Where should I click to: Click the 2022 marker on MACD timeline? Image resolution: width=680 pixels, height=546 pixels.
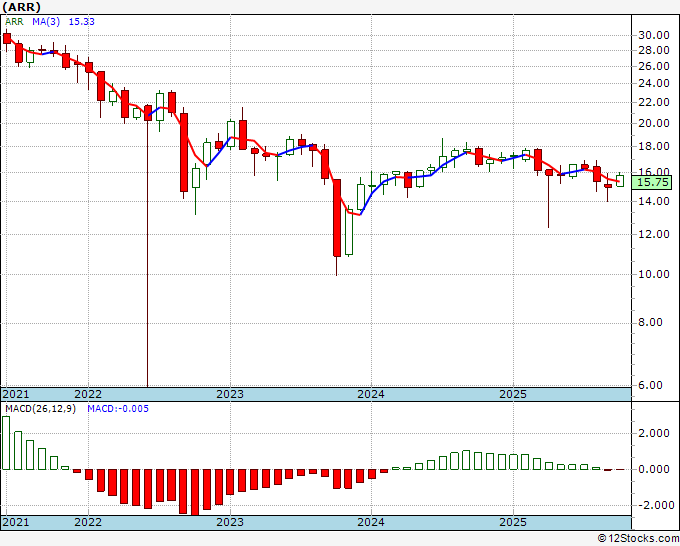point(88,522)
